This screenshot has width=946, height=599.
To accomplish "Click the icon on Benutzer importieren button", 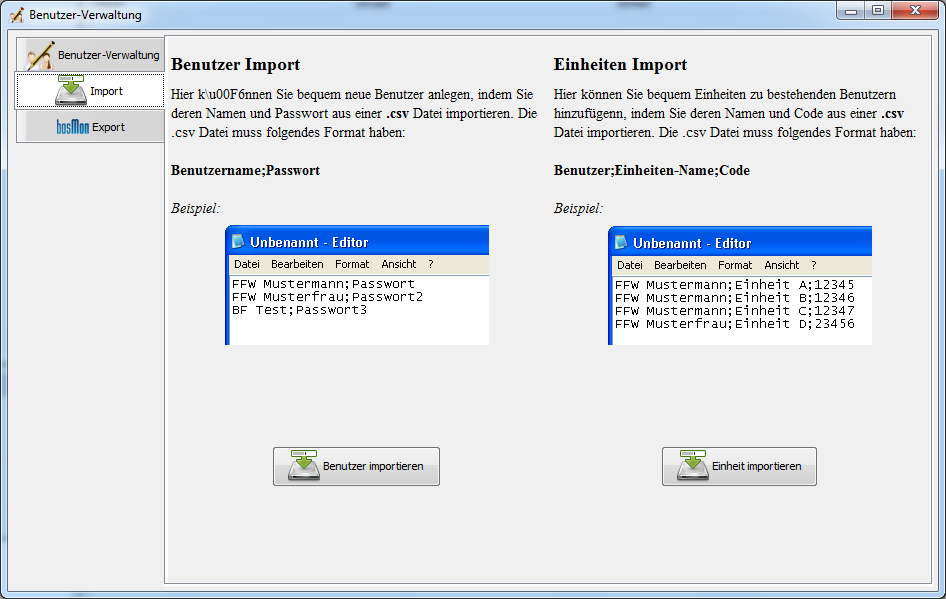I will (x=304, y=466).
